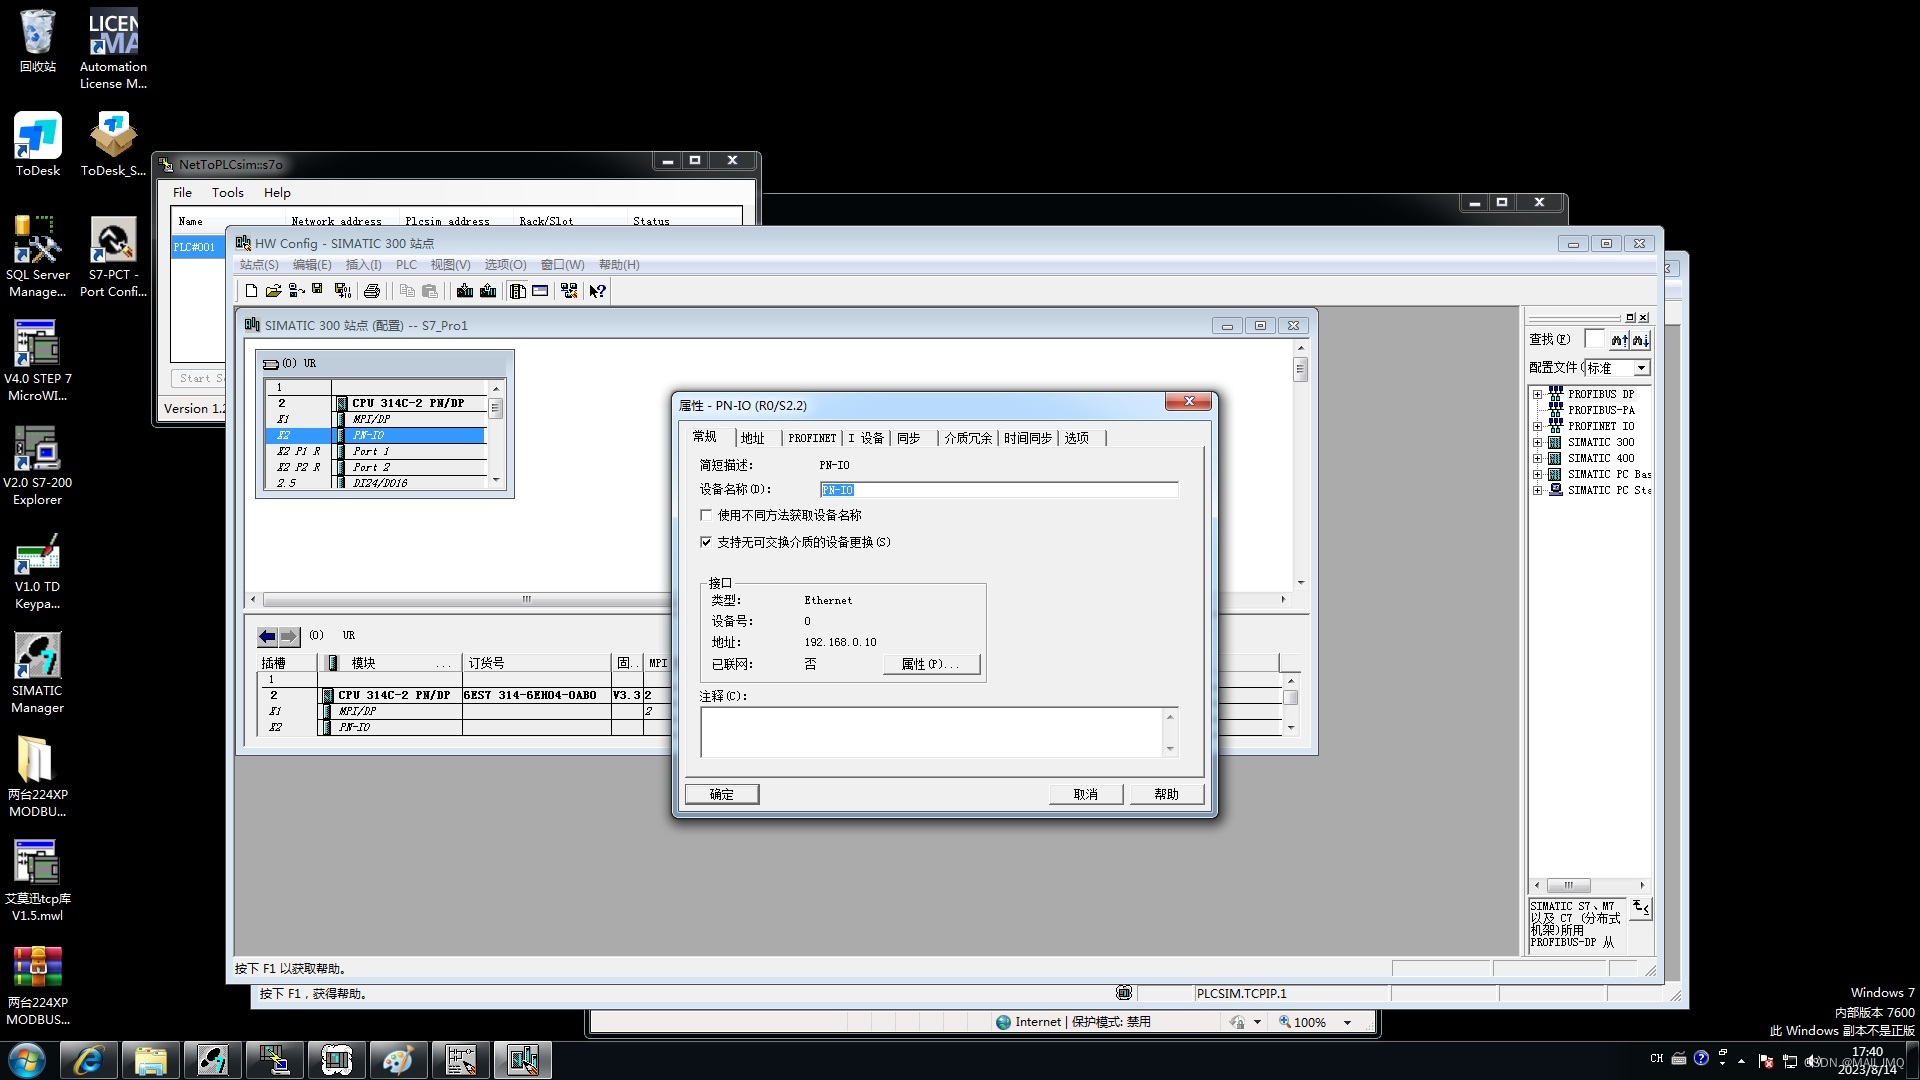Click the Copy toolbar icon

[407, 291]
